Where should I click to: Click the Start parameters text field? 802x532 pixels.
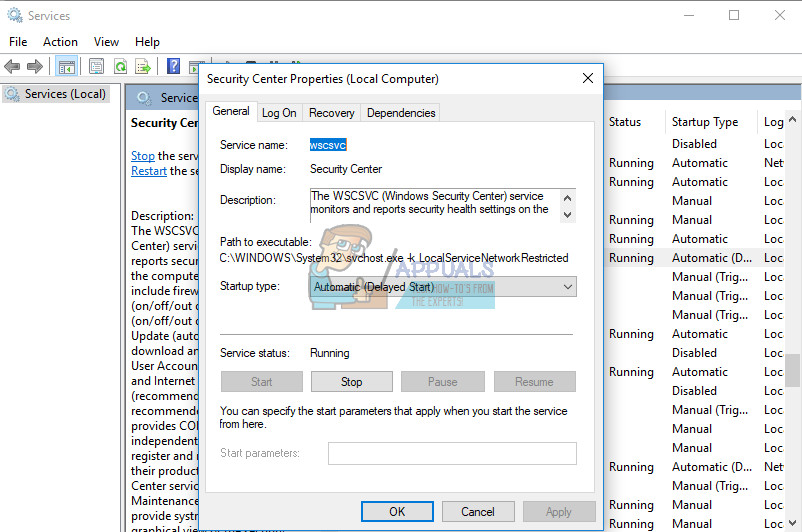tap(452, 453)
